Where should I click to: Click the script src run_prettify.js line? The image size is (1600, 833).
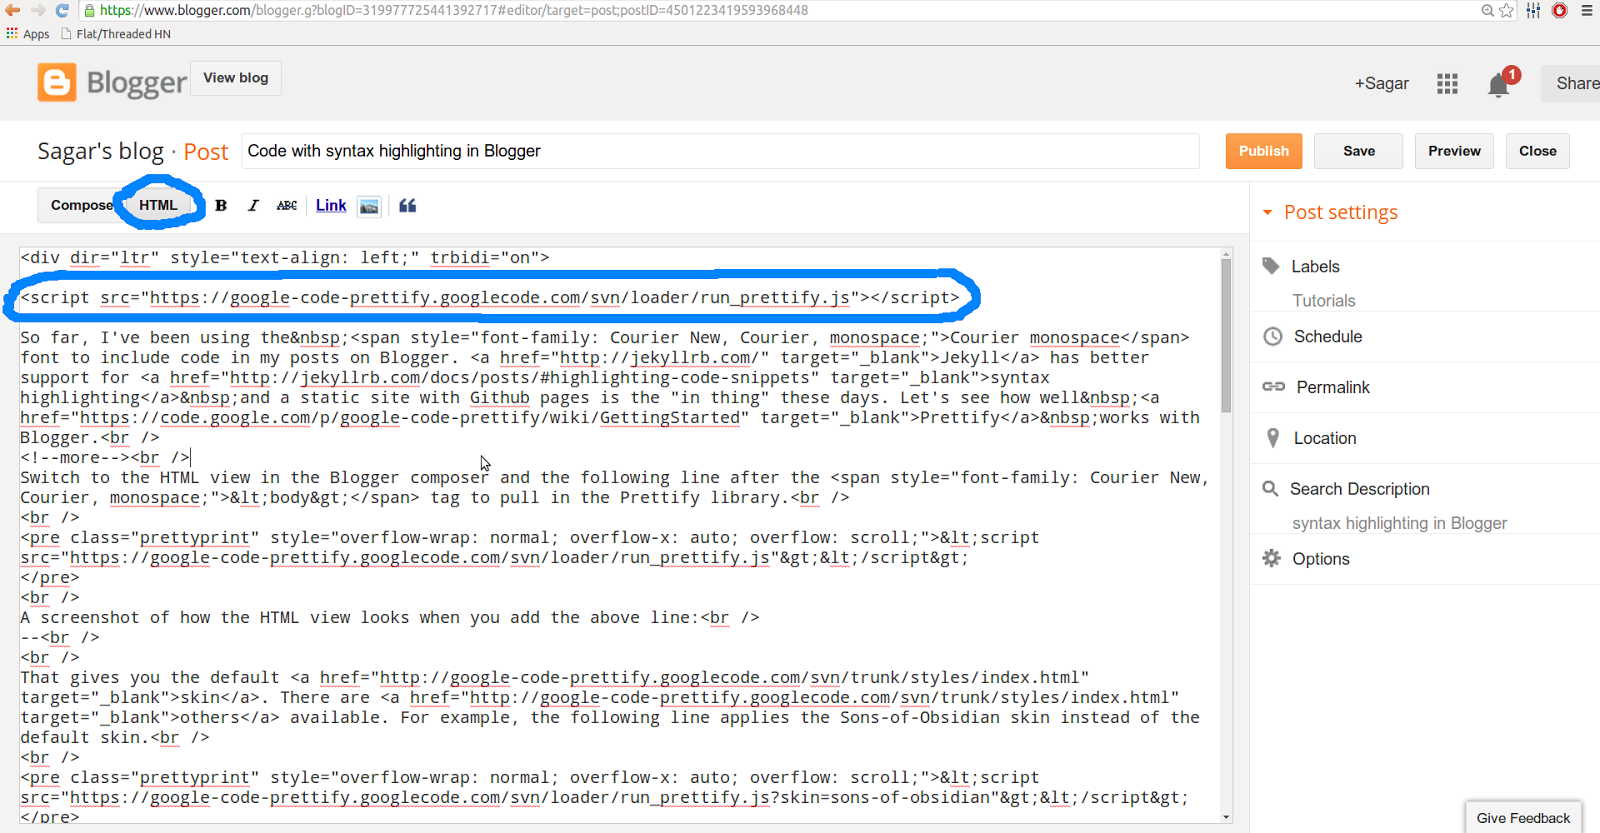490,298
